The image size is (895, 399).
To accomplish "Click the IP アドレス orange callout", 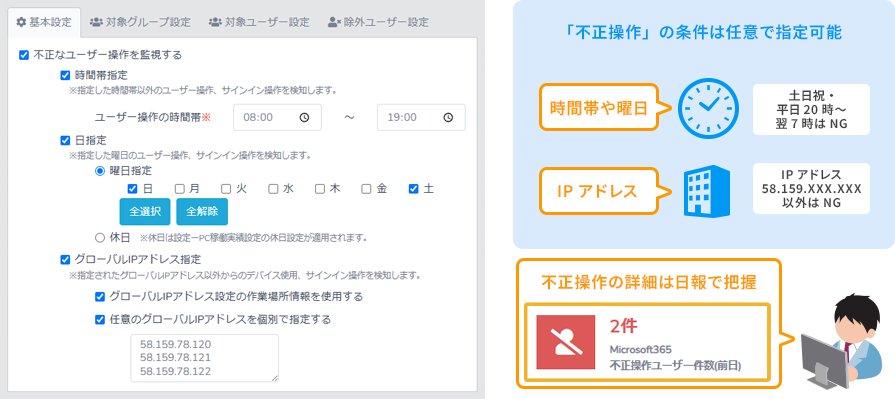I will pos(605,191).
